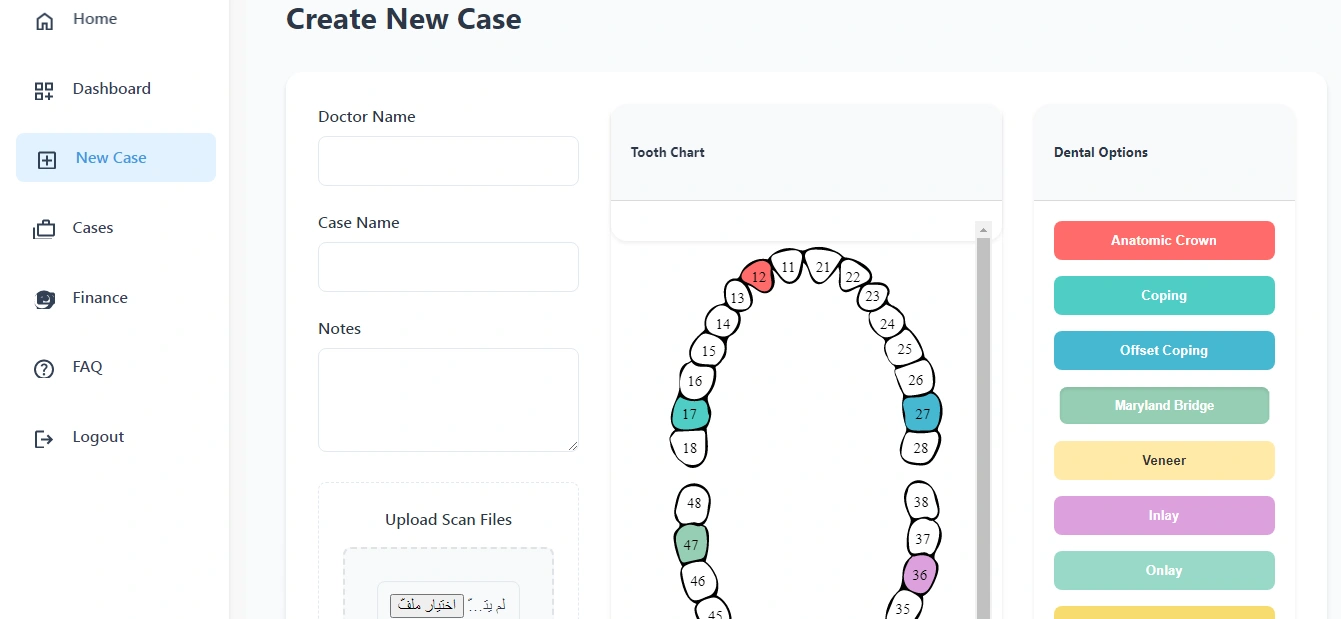Open the Cases briefcase icon

tap(44, 230)
